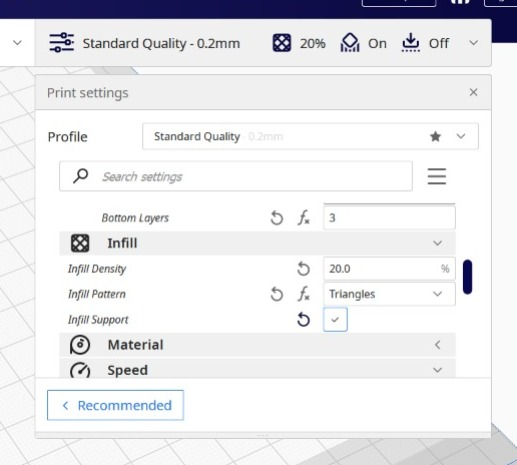
Task: Click the Infill Pattern label
Action: coord(97,294)
